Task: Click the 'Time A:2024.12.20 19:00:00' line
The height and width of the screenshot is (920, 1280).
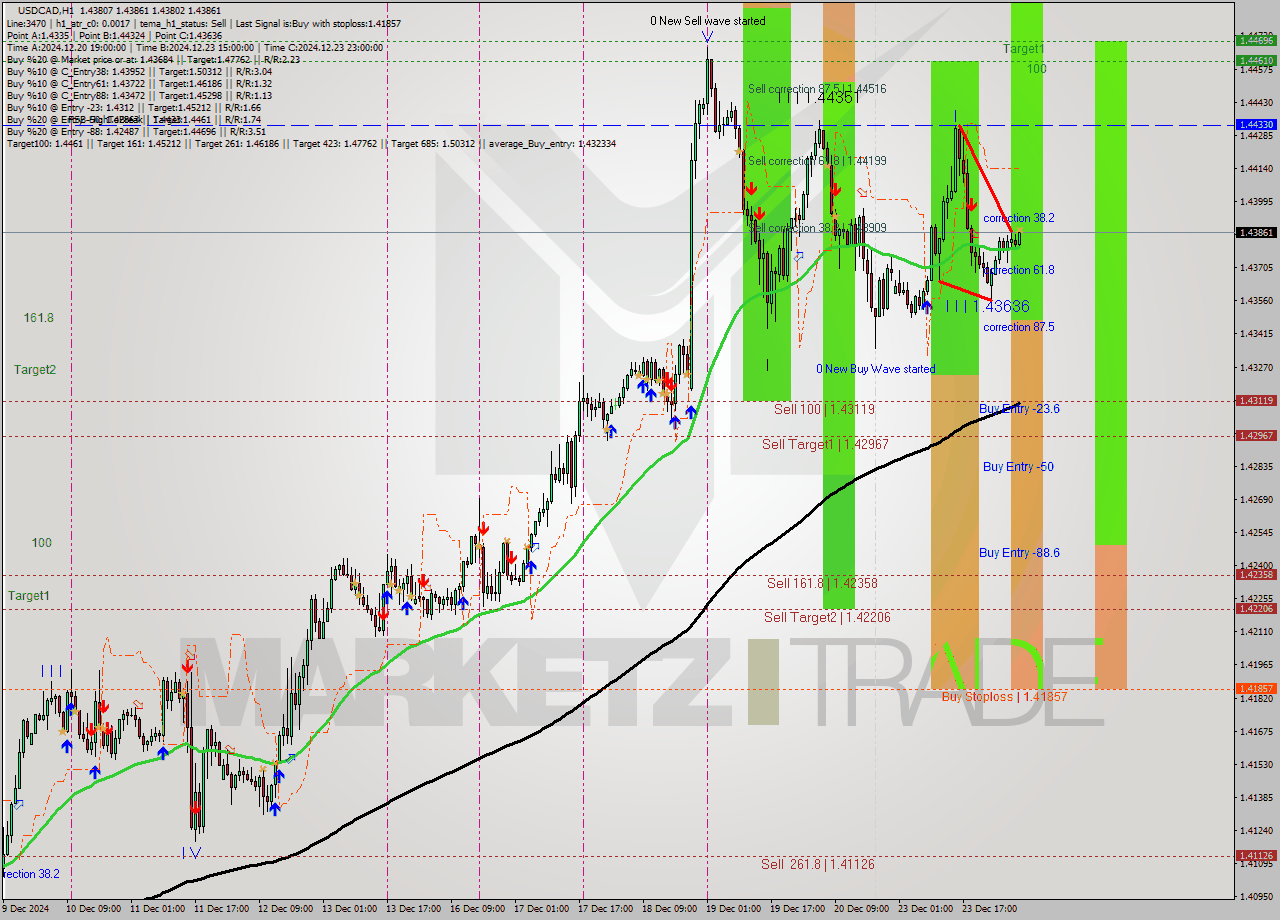Action: pyautogui.click(x=66, y=47)
